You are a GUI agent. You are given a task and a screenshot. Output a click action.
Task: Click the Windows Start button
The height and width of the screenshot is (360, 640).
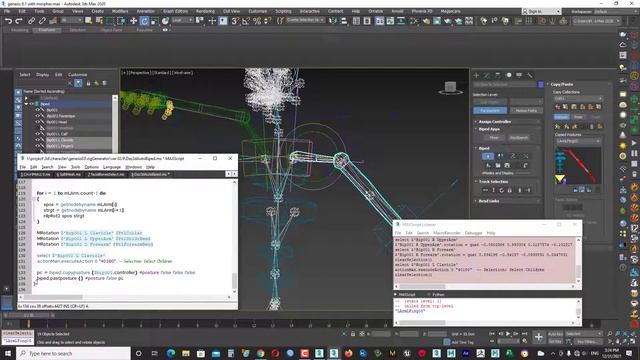pos(8,353)
